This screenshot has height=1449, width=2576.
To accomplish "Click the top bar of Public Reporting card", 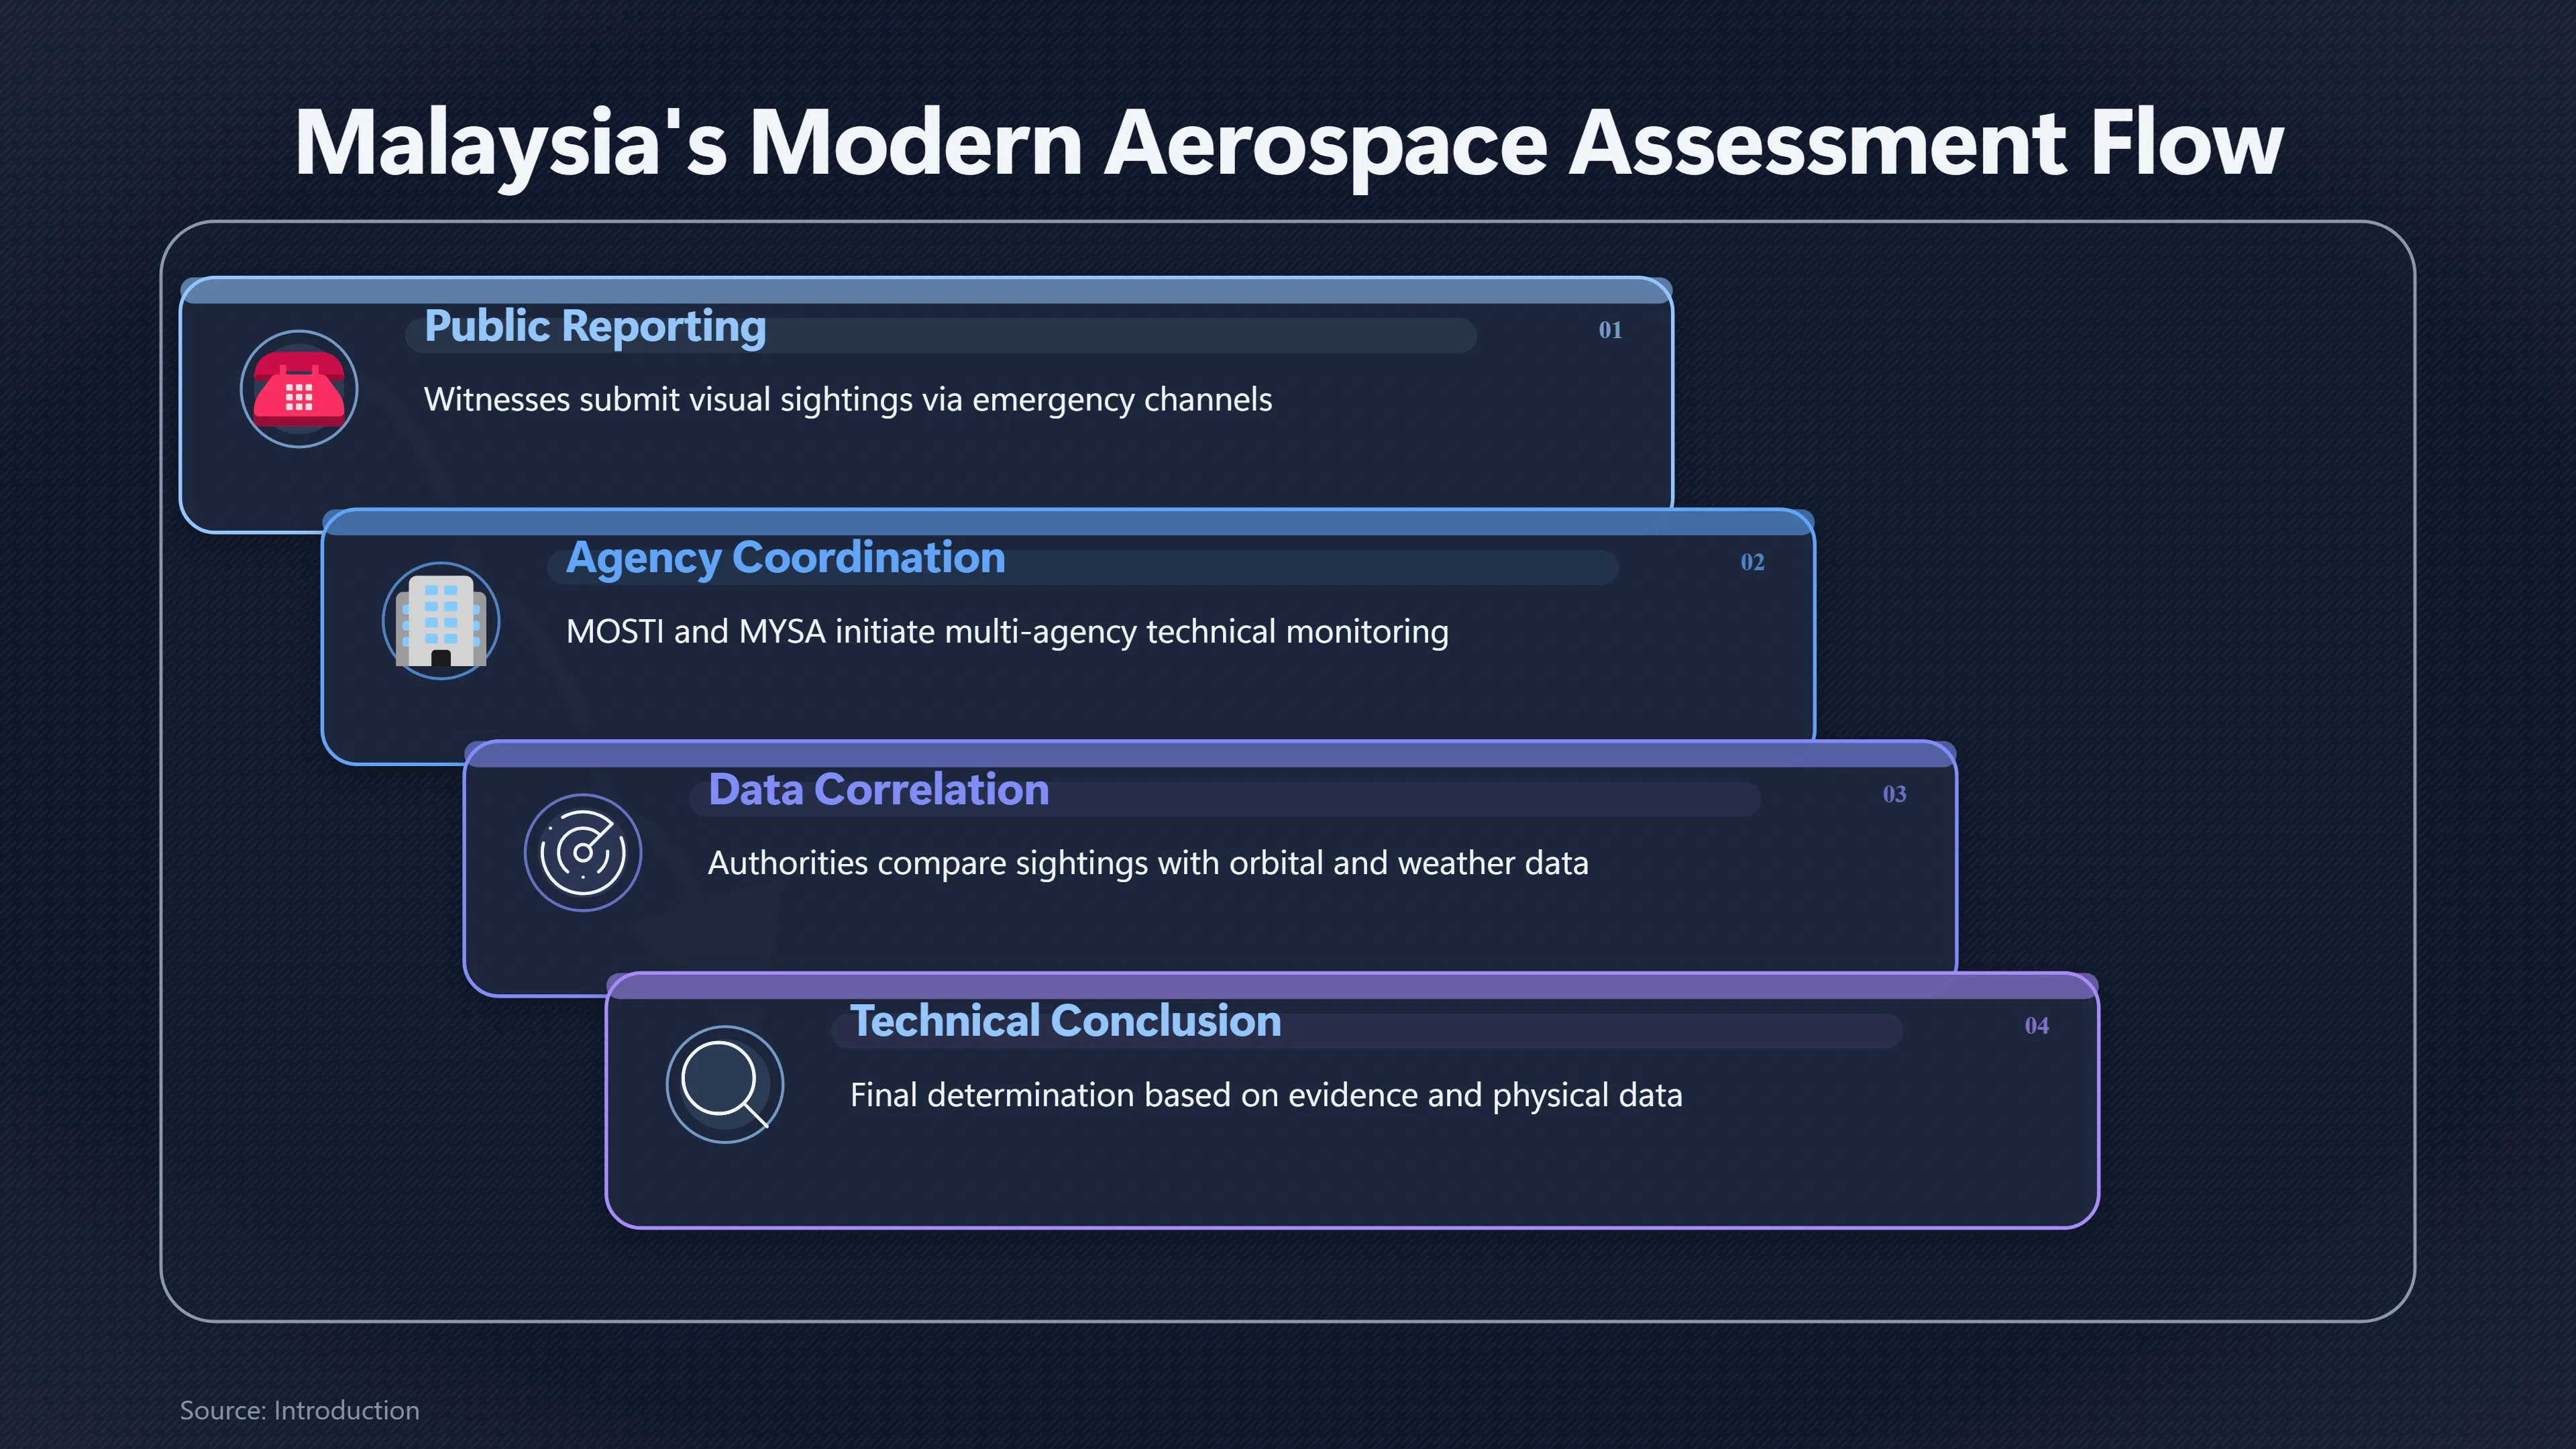I will pyautogui.click(x=926, y=291).
